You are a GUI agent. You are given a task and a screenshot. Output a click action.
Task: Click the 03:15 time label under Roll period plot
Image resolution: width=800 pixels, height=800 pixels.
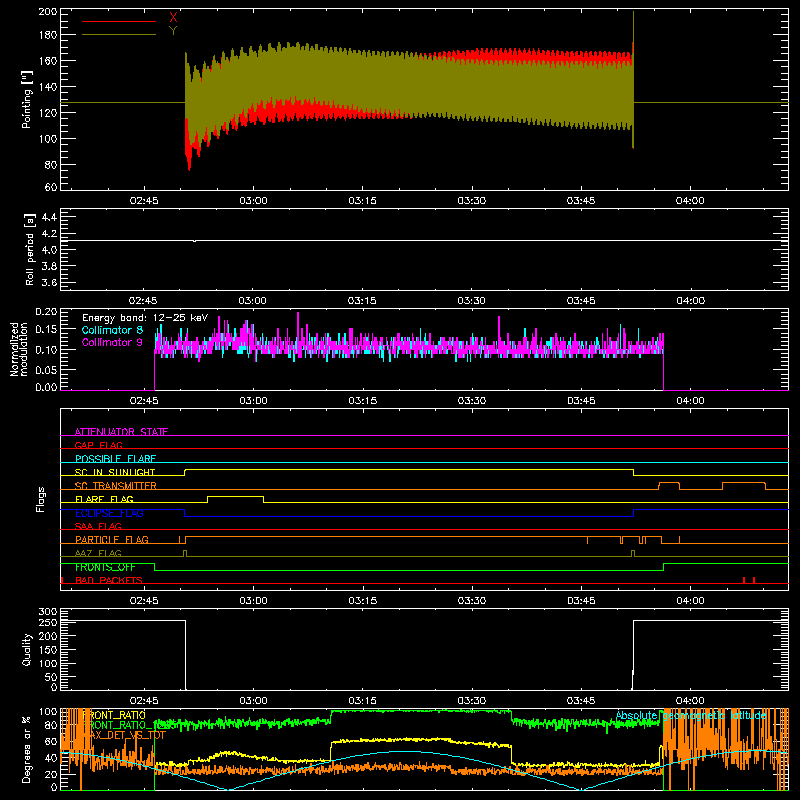(x=362, y=301)
